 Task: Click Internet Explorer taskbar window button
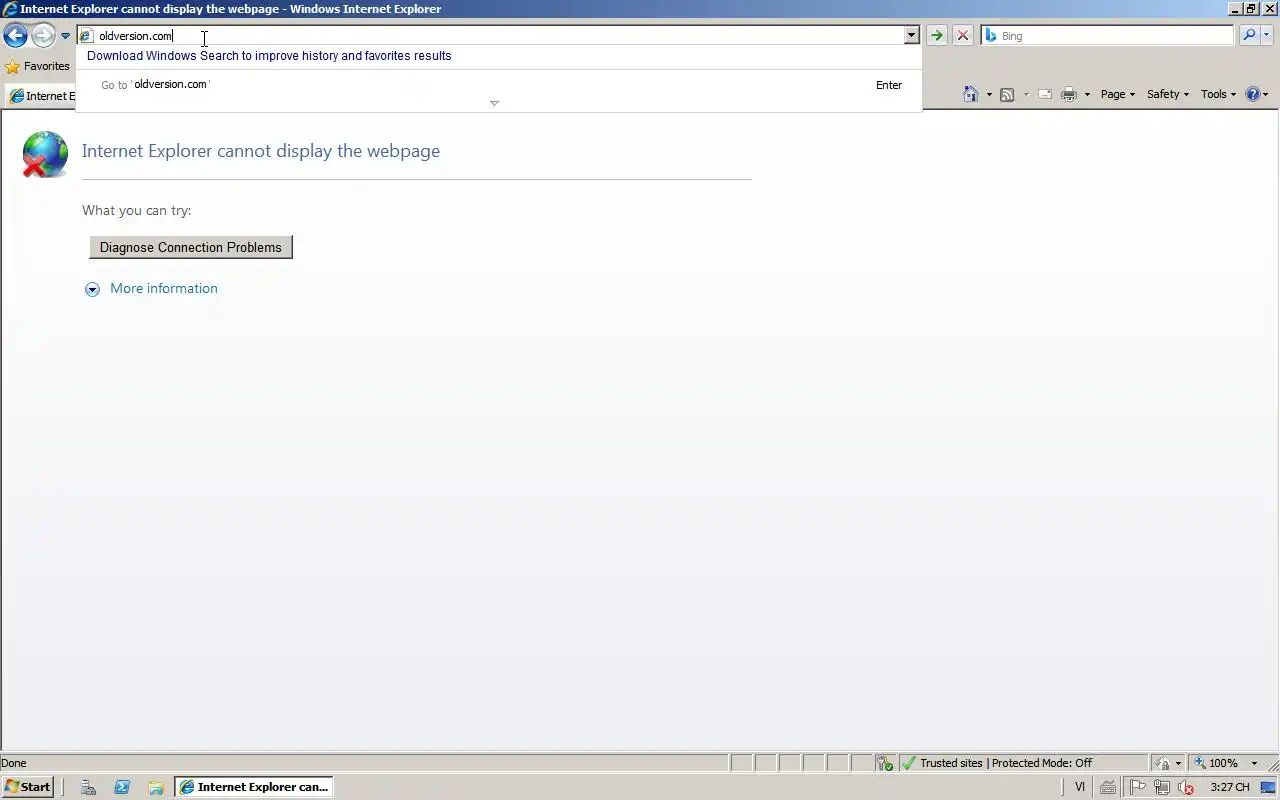point(254,787)
